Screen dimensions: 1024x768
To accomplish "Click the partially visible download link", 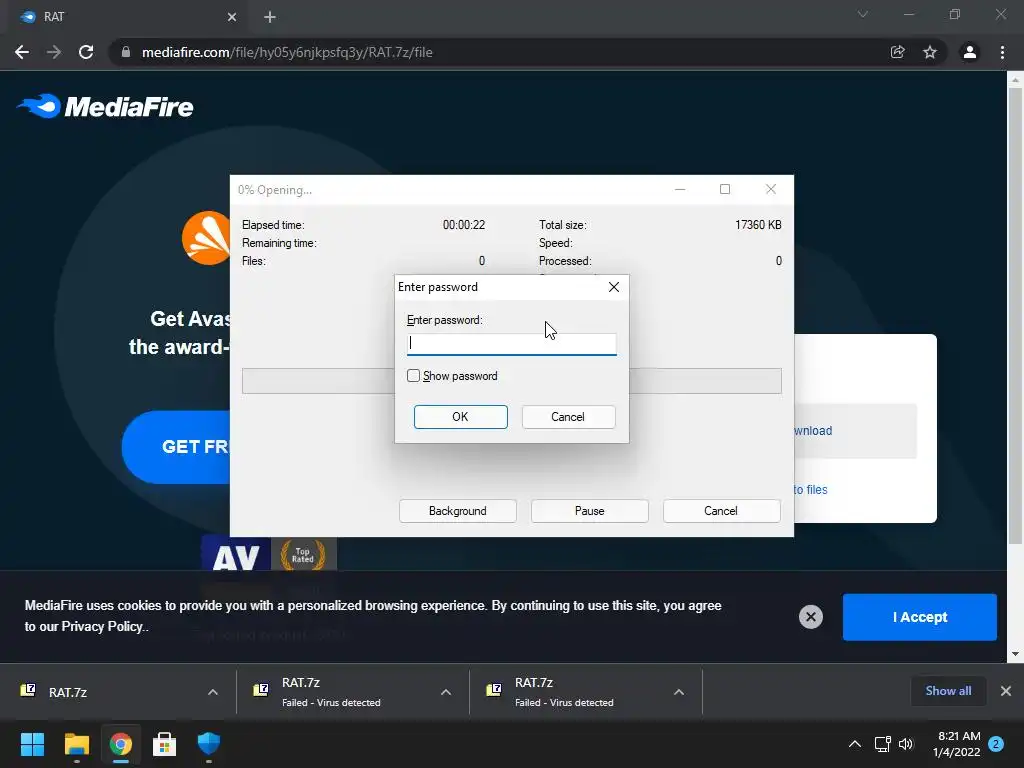I will pos(813,431).
